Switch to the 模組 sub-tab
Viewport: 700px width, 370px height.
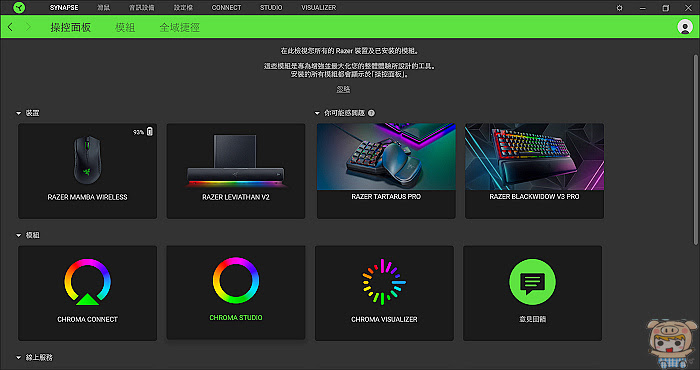click(125, 27)
